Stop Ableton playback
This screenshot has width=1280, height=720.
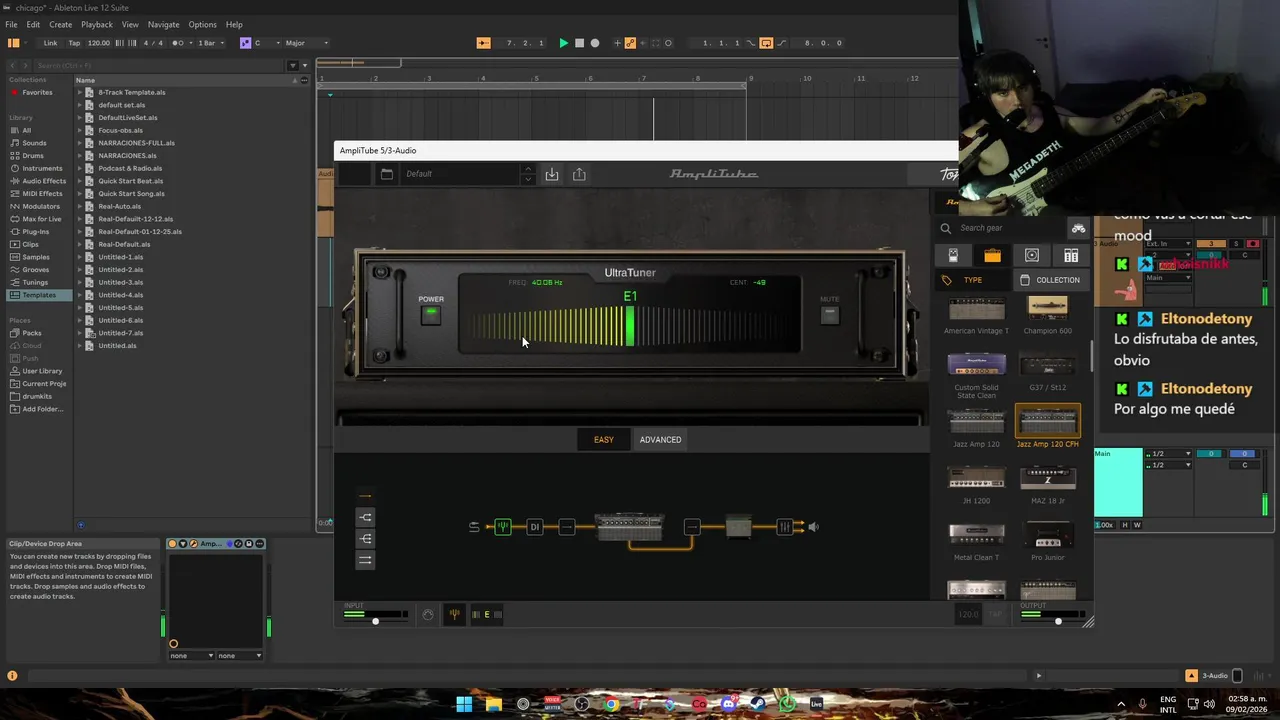click(x=579, y=43)
